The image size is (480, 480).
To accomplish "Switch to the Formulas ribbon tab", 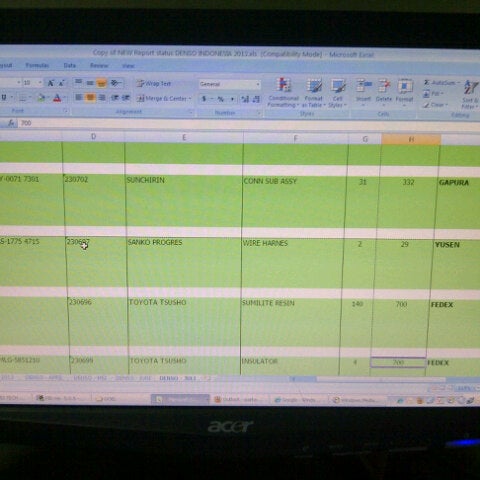I will click(x=37, y=65).
